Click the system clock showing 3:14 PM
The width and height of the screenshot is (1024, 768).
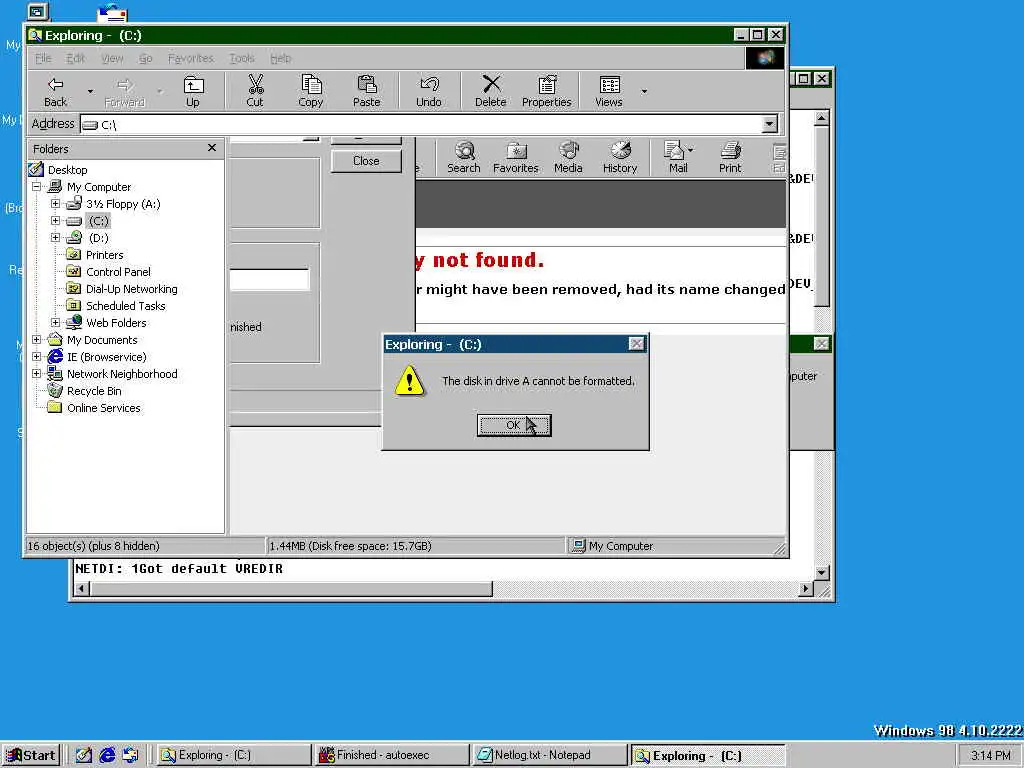point(990,756)
